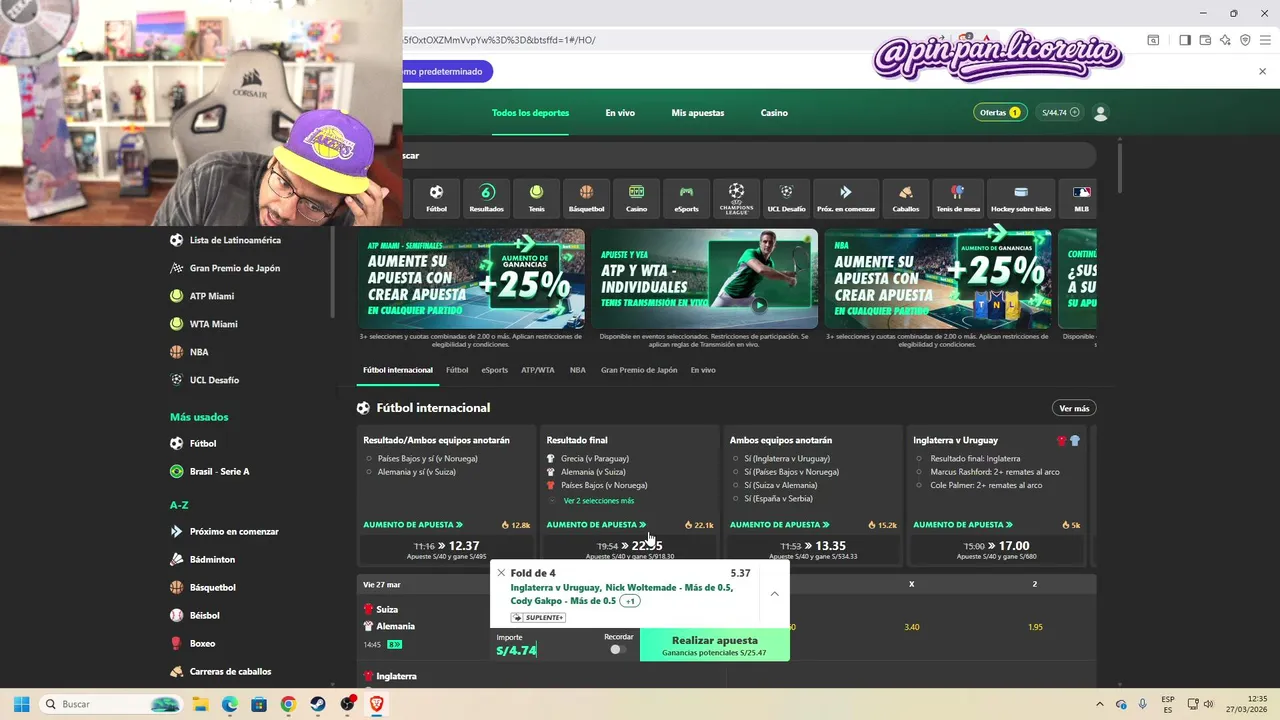The height and width of the screenshot is (720, 1280).
Task: Select the Tenis shortcut tile
Action: click(x=537, y=198)
